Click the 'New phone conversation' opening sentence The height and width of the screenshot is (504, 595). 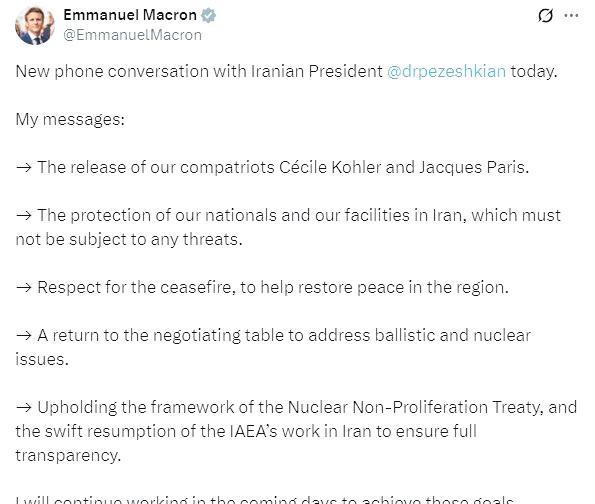[286, 72]
